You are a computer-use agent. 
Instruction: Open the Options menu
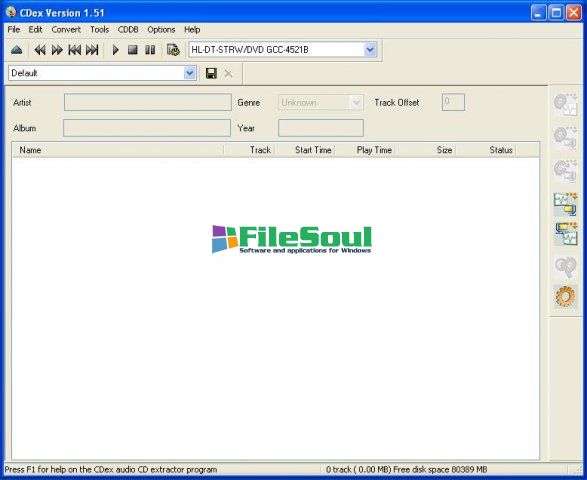[161, 30]
